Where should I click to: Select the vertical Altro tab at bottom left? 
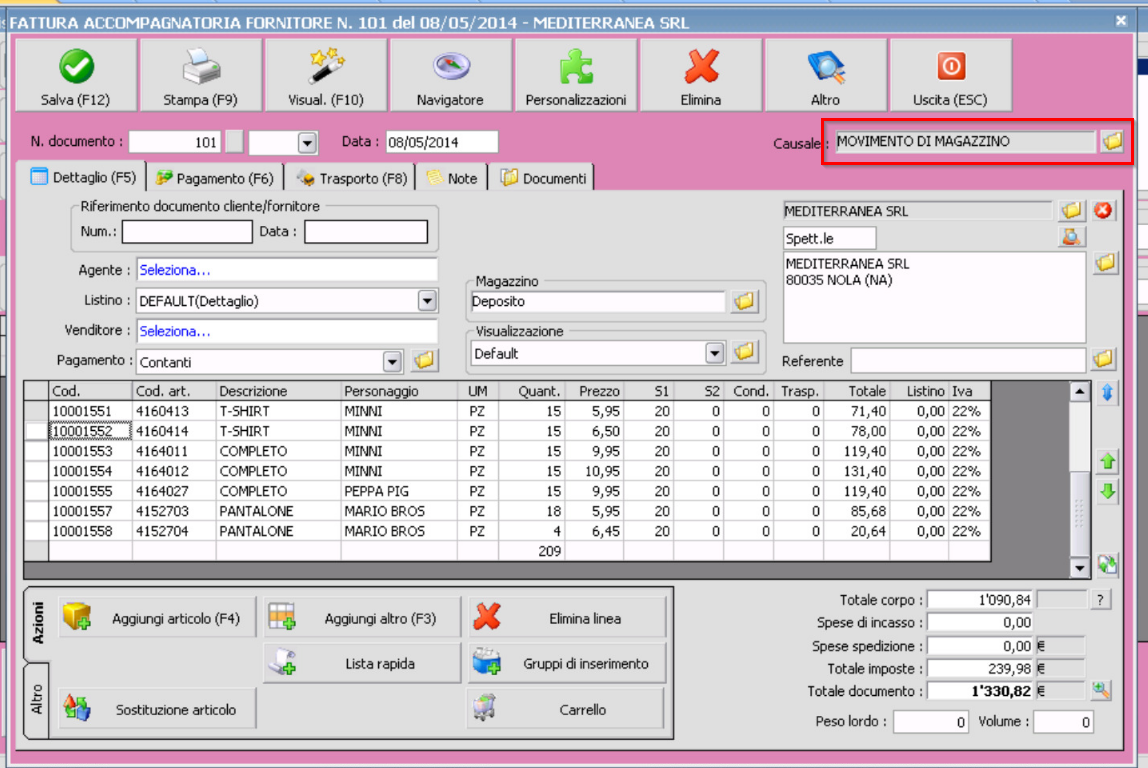tap(37, 699)
